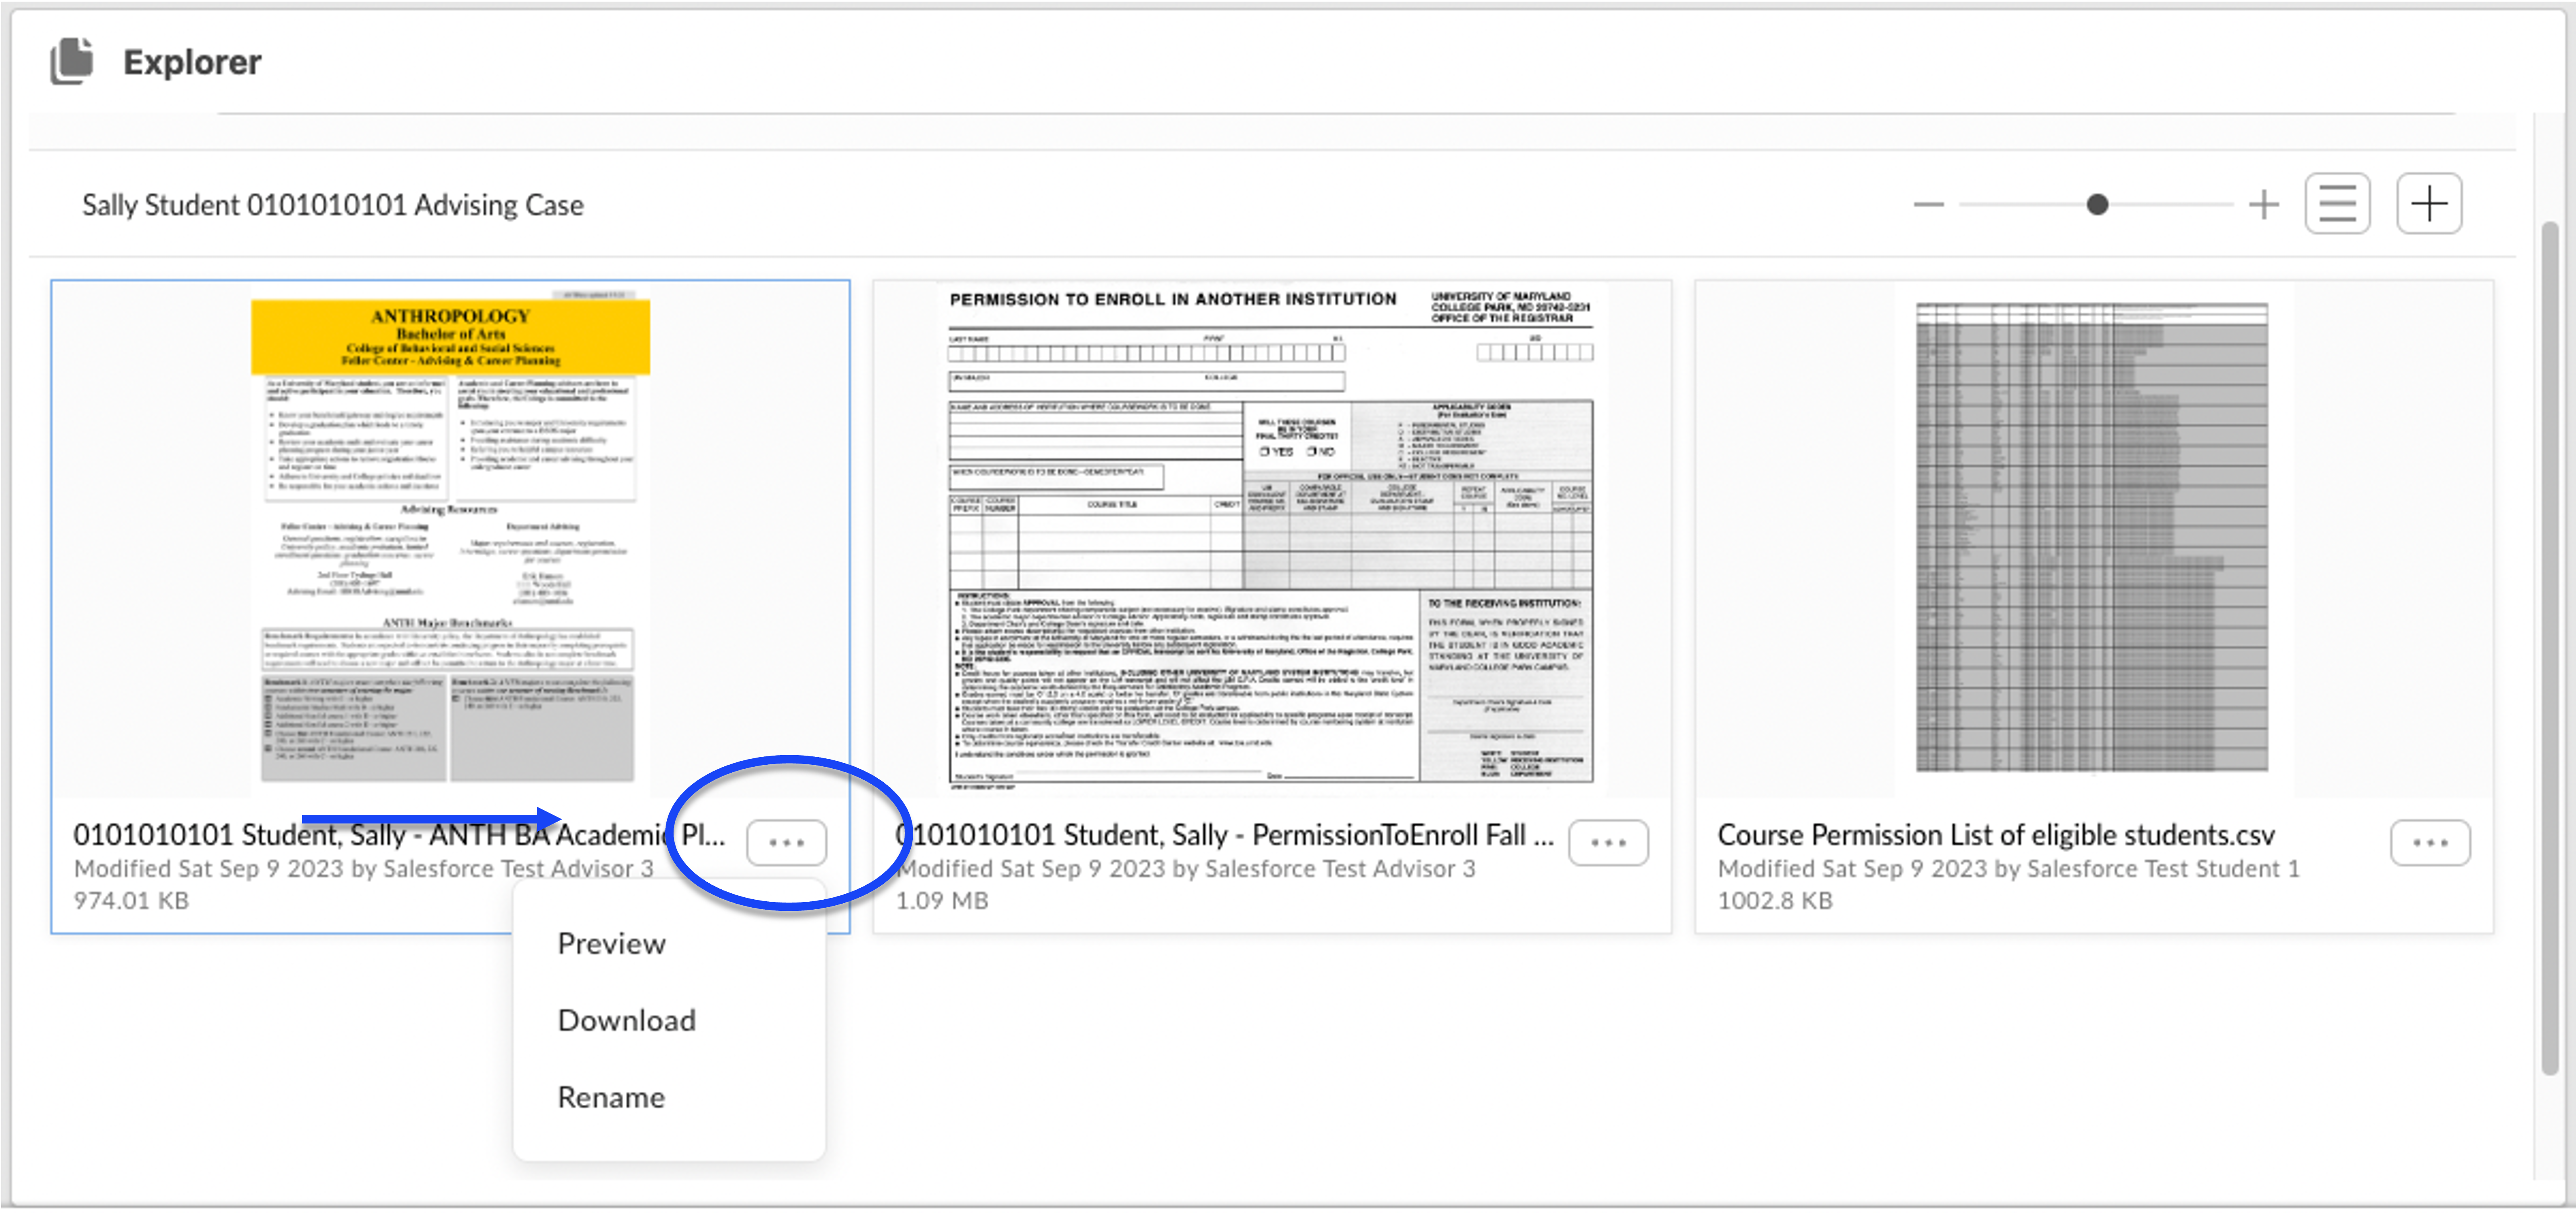This screenshot has width=2576, height=1213.
Task: Open options for ANTH BA Academic Plan
Action: (x=786, y=842)
